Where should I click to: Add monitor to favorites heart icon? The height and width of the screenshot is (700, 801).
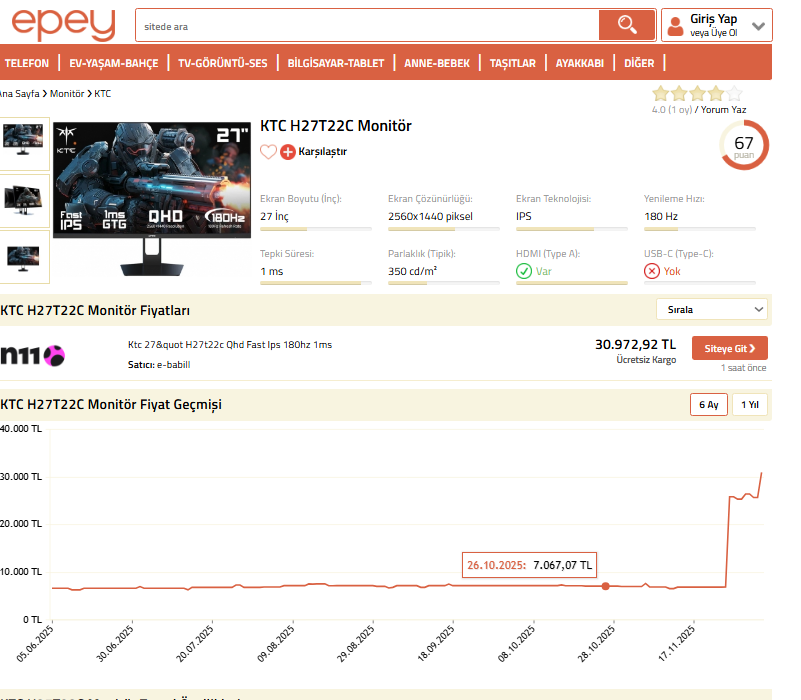point(268,152)
